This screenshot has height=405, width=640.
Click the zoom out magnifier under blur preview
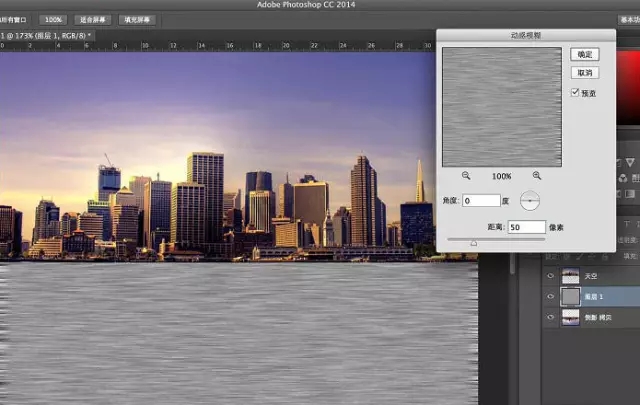(466, 176)
